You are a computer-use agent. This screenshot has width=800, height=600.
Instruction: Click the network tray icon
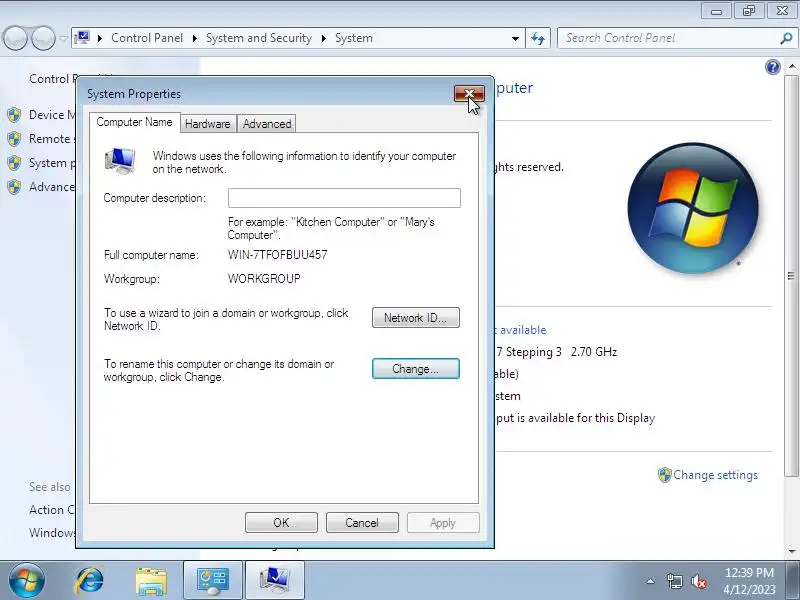pos(674,581)
